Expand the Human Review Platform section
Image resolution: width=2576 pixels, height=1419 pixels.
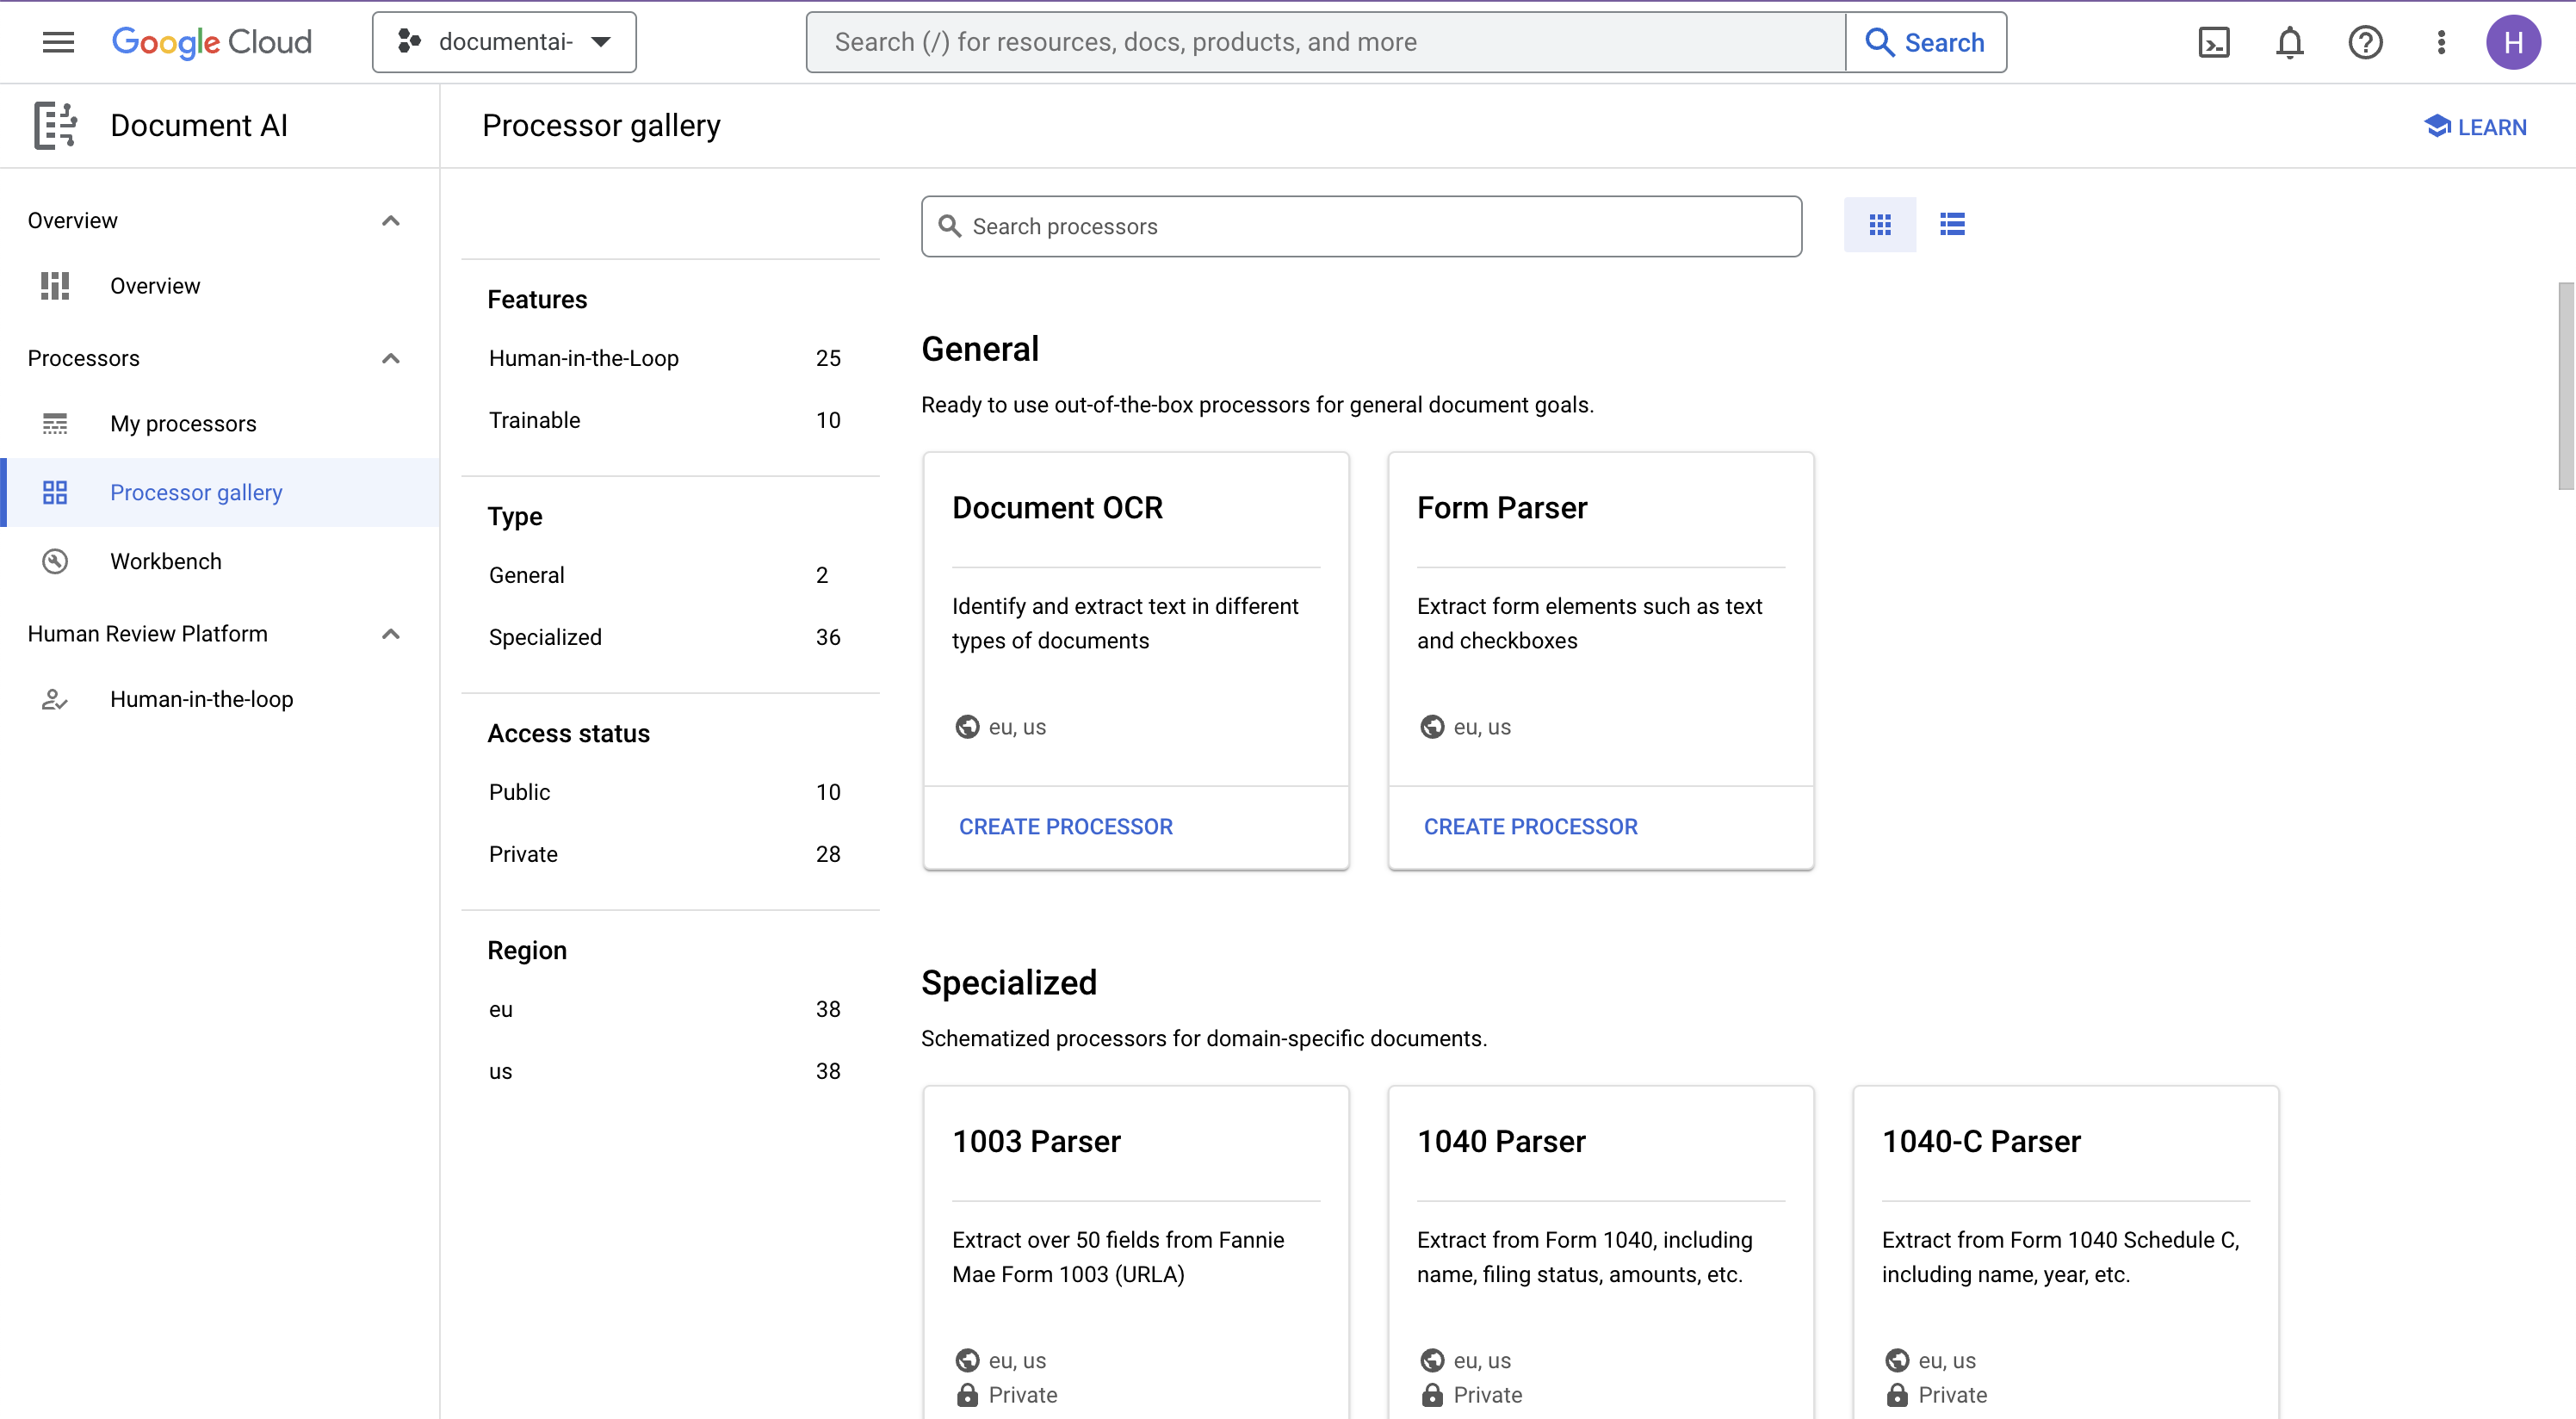(x=393, y=633)
